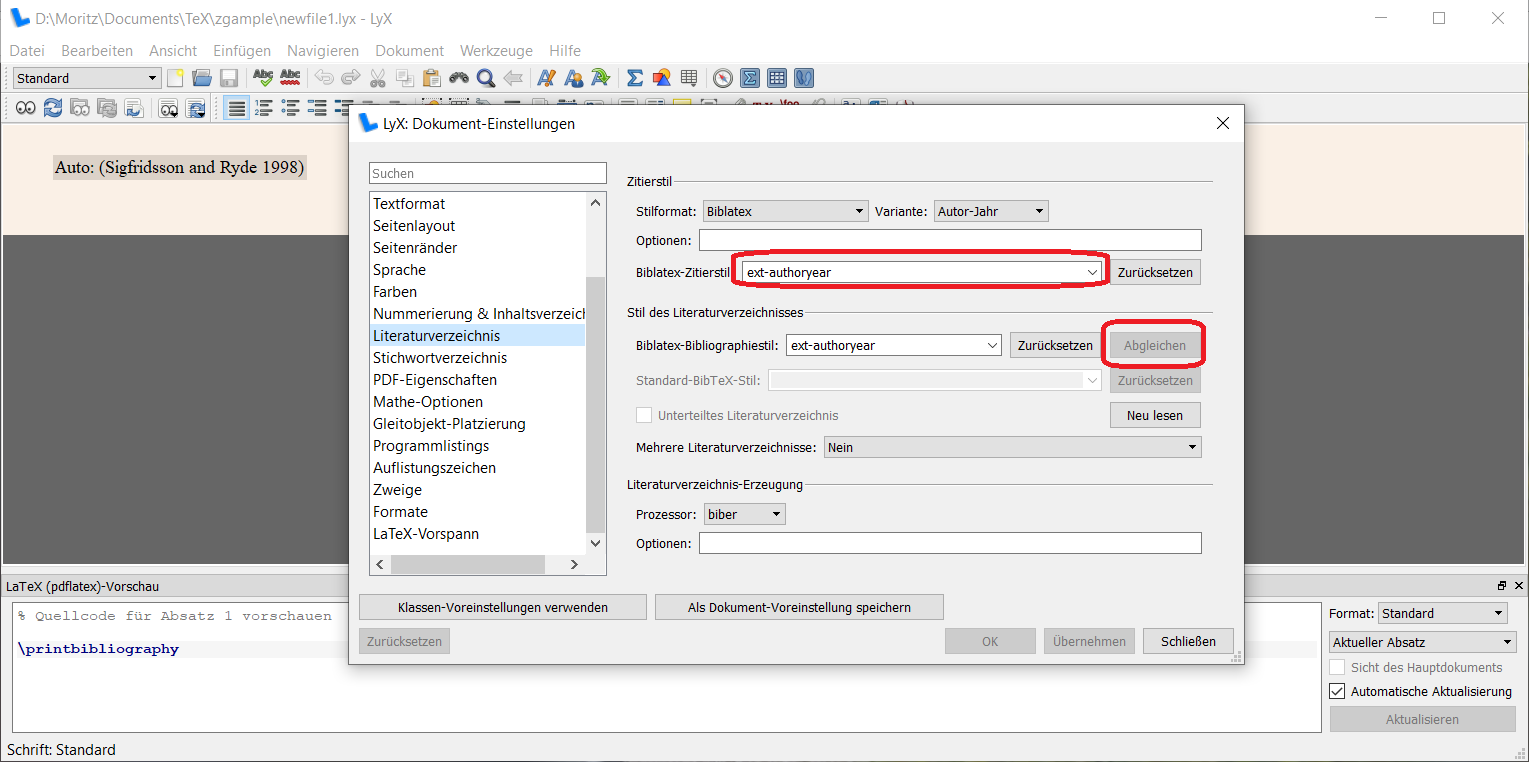Open preview Format Standard dropdown
The height and width of the screenshot is (762, 1529).
pos(1442,613)
